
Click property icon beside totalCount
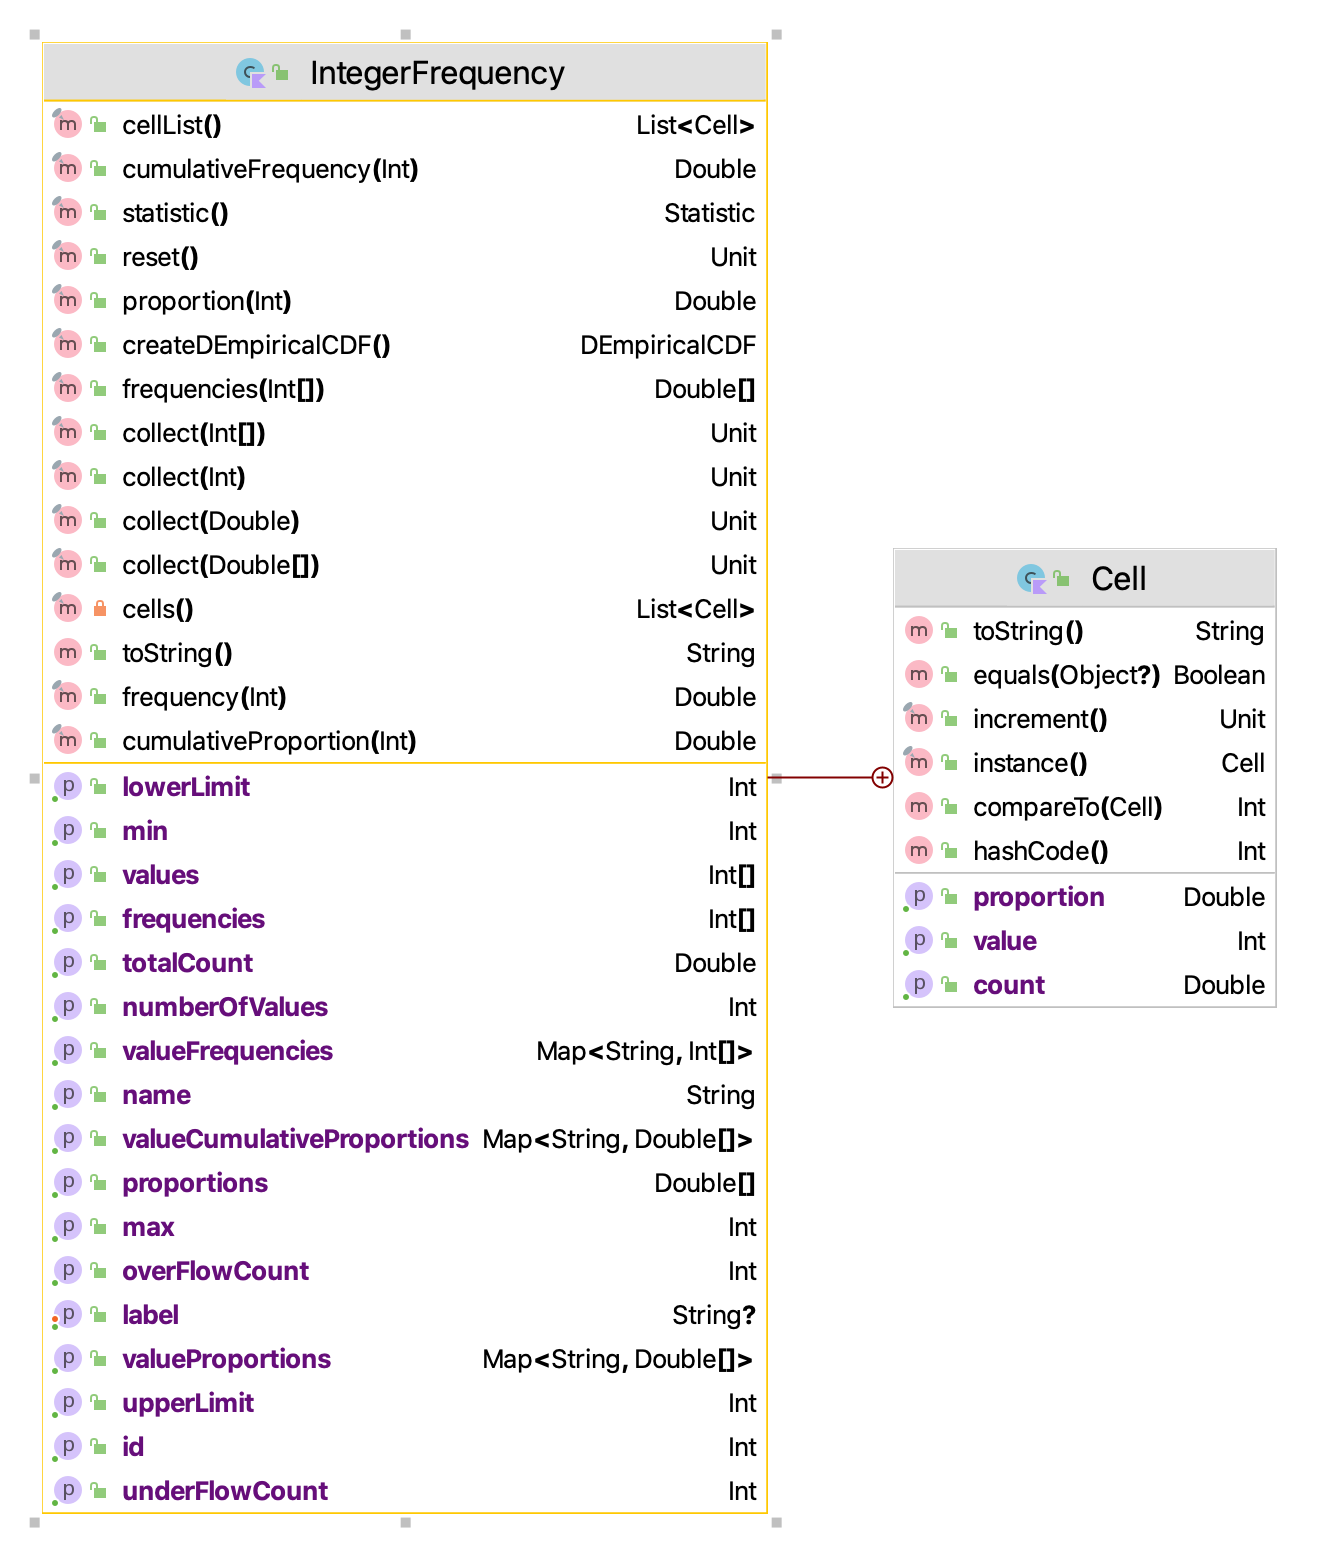coord(67,963)
